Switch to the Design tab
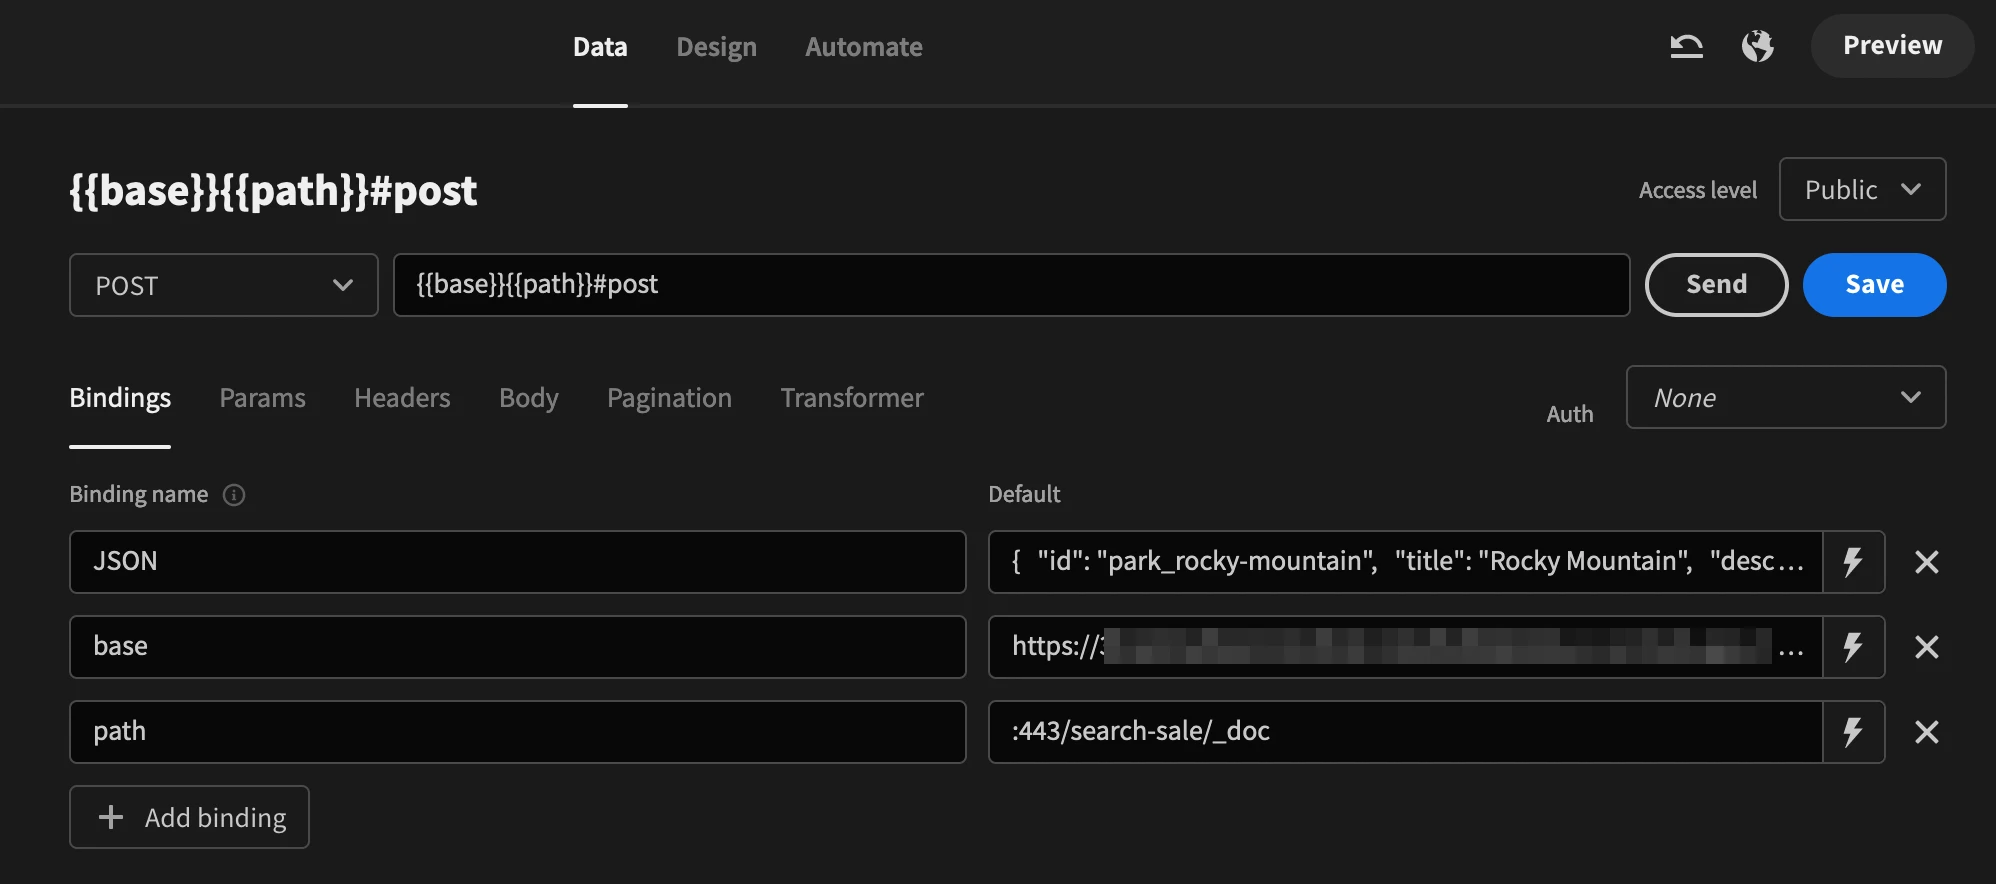Image resolution: width=1996 pixels, height=884 pixels. coord(716,47)
